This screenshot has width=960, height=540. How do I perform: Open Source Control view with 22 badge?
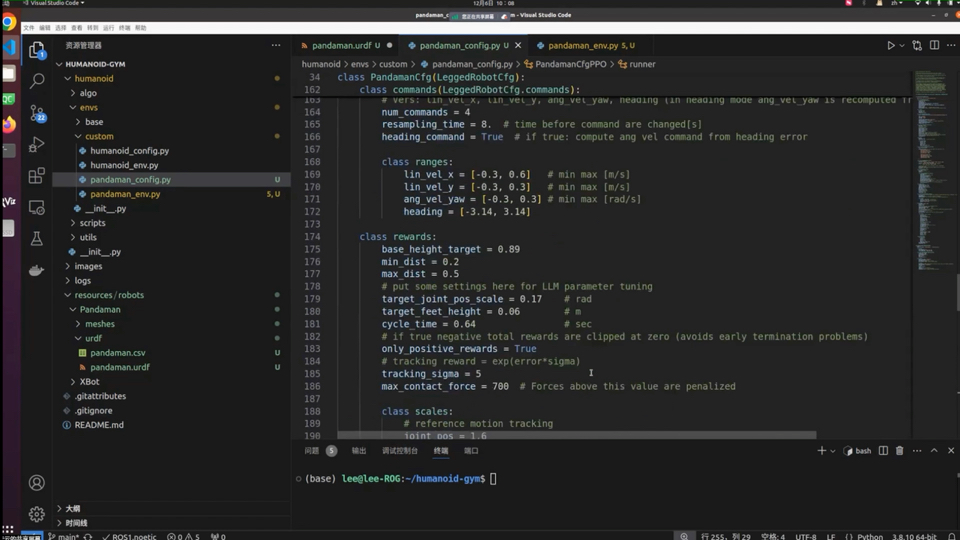coord(37,113)
